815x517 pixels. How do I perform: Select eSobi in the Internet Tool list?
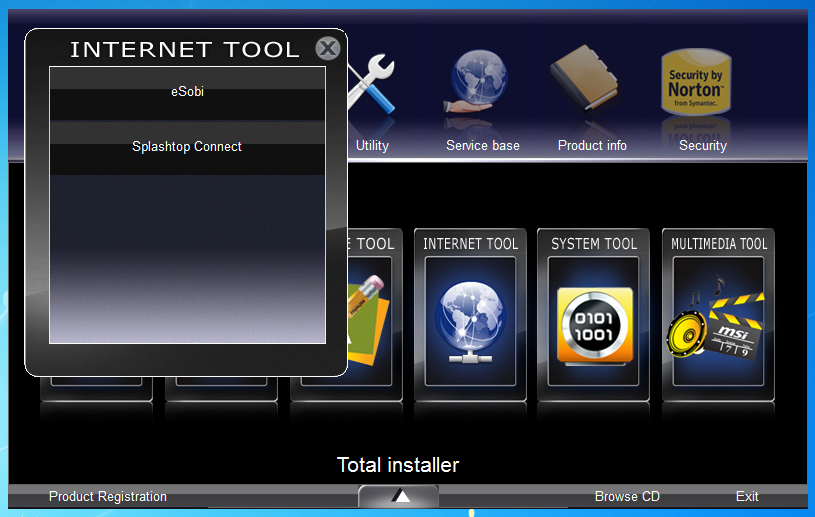click(x=187, y=94)
